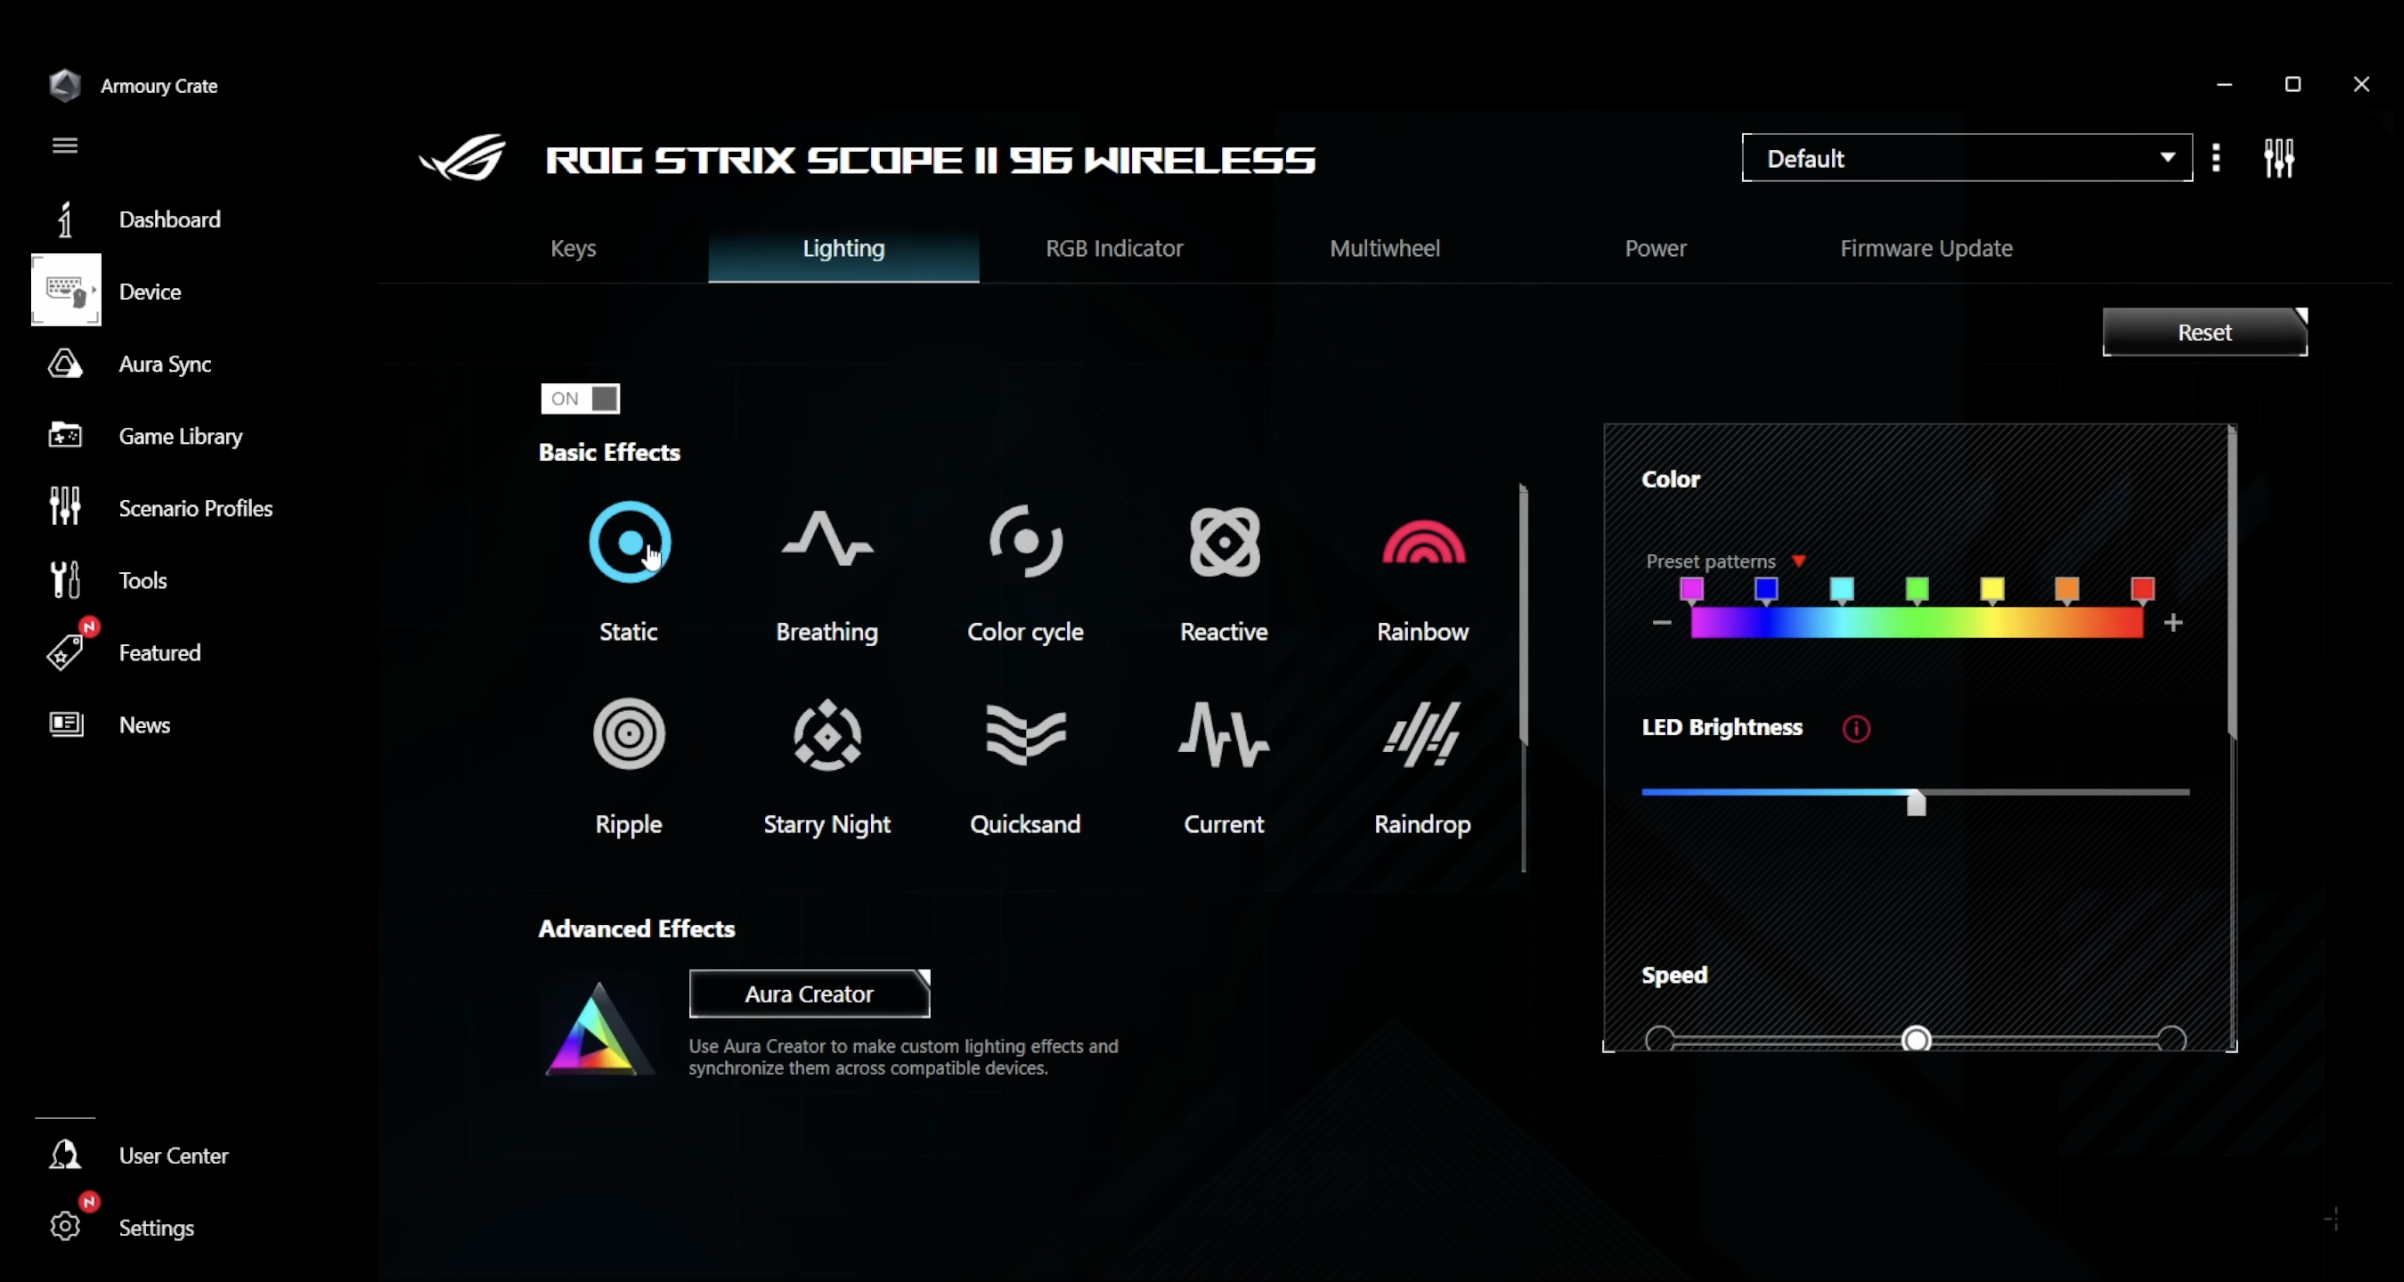Open the Device page icon
The width and height of the screenshot is (2404, 1282).
click(x=66, y=290)
